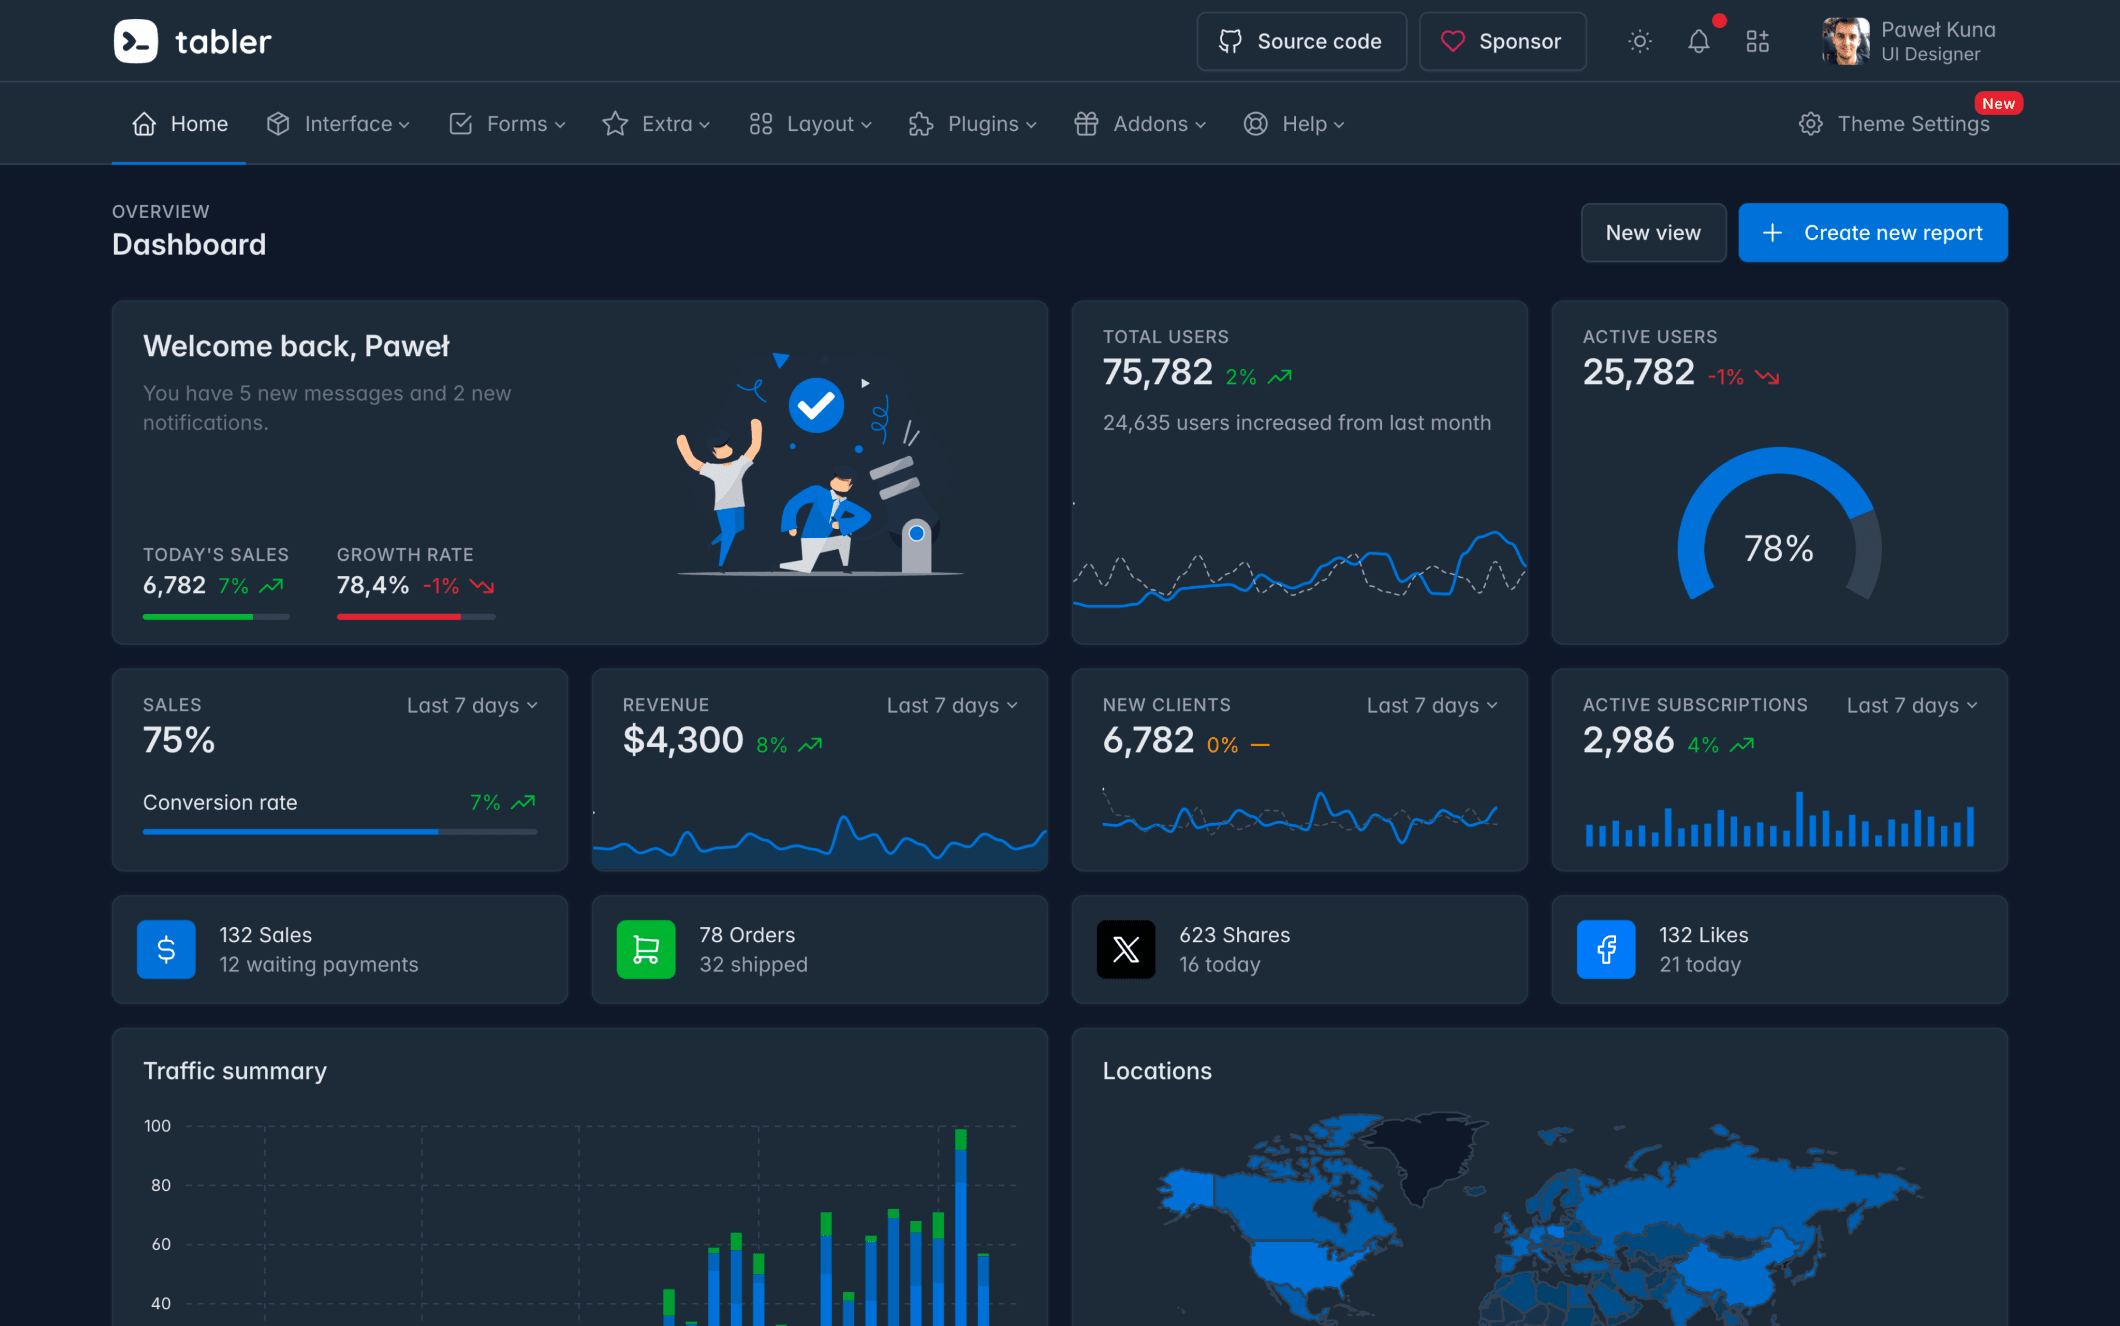Open the notifications bell icon
Image resolution: width=2120 pixels, height=1326 pixels.
[1698, 41]
